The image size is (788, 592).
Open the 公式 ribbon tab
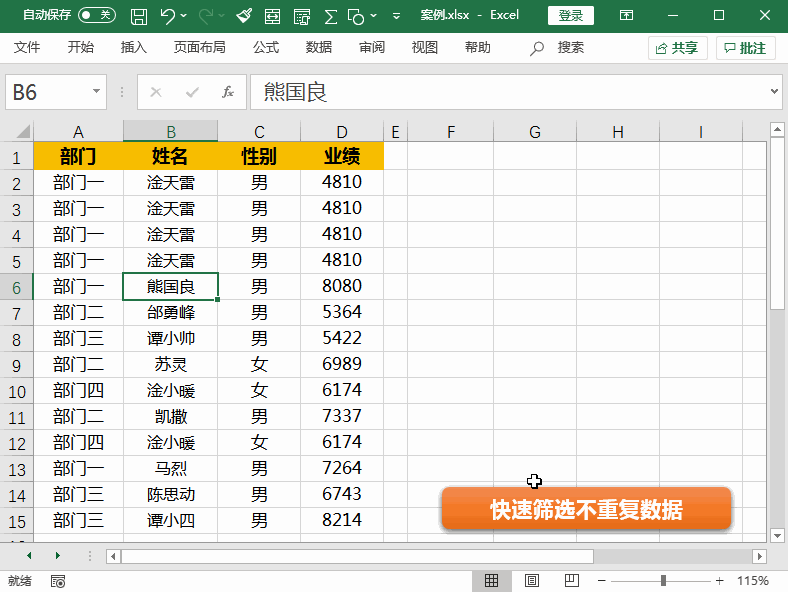coord(266,48)
